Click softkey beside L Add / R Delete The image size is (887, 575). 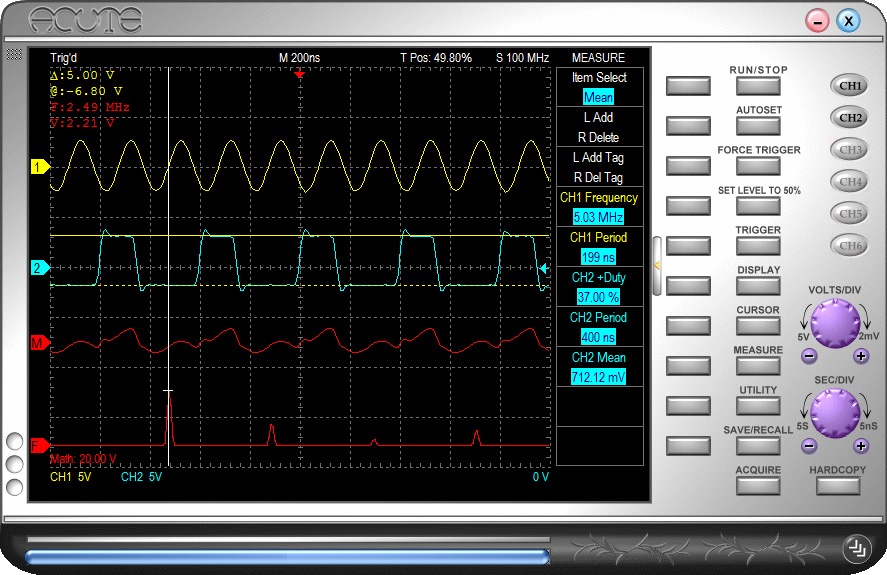pos(688,126)
